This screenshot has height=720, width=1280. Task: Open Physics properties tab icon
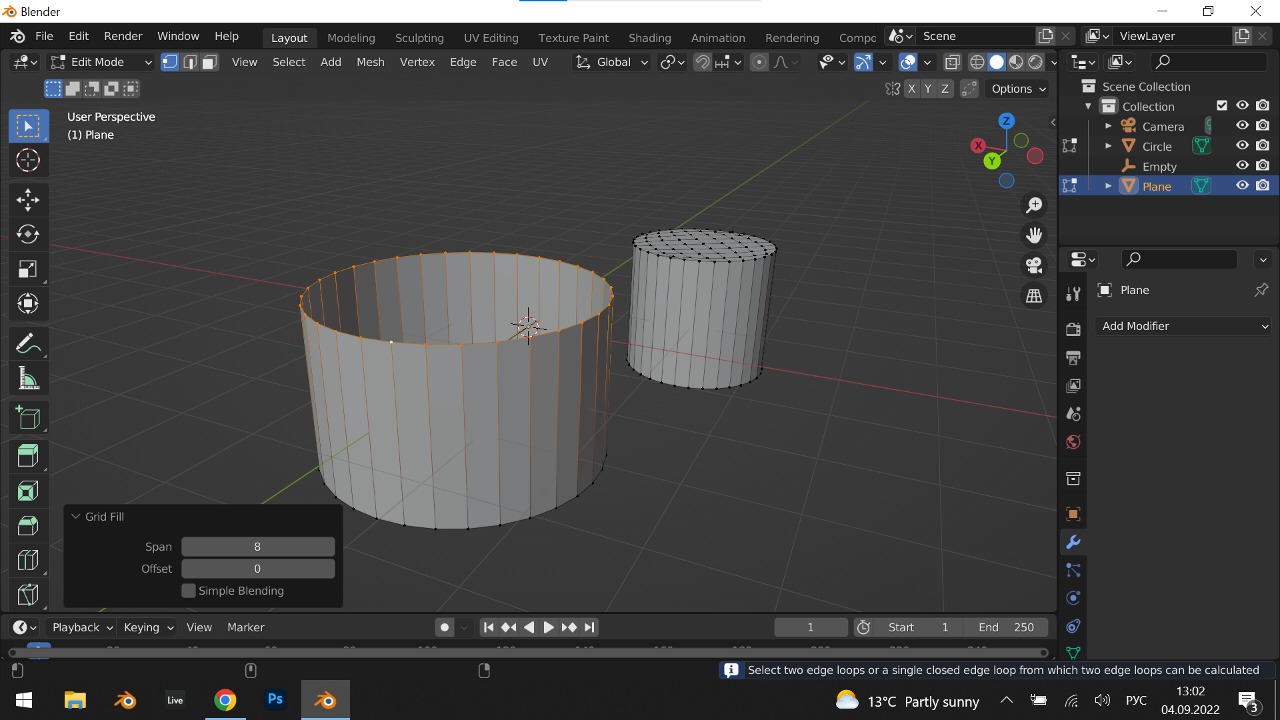tap(1073, 598)
